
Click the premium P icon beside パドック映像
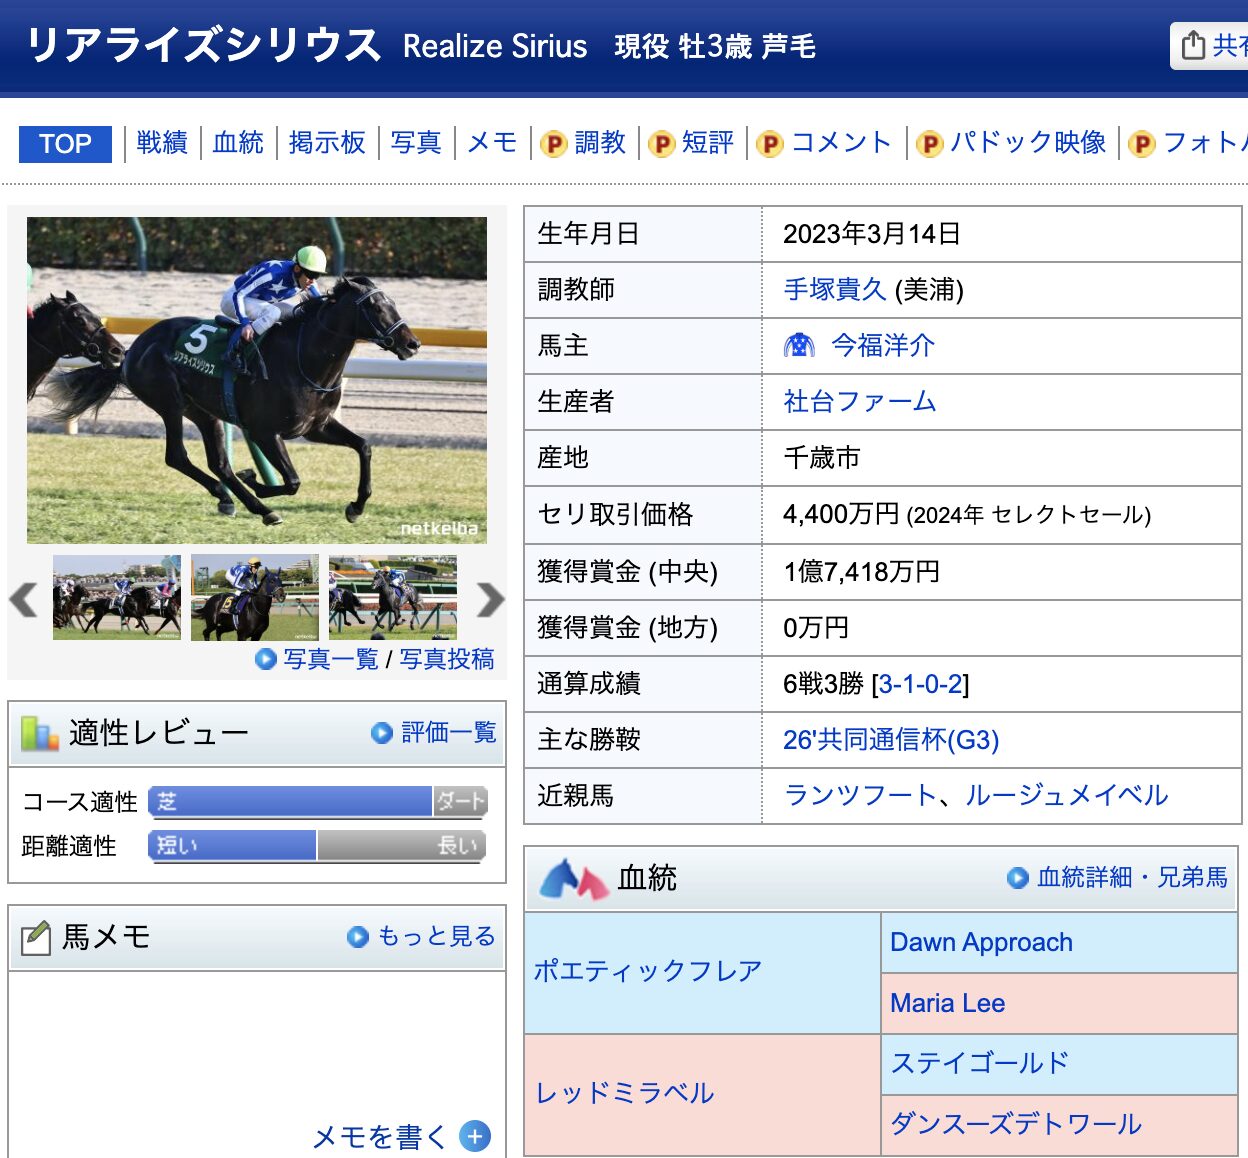click(930, 144)
